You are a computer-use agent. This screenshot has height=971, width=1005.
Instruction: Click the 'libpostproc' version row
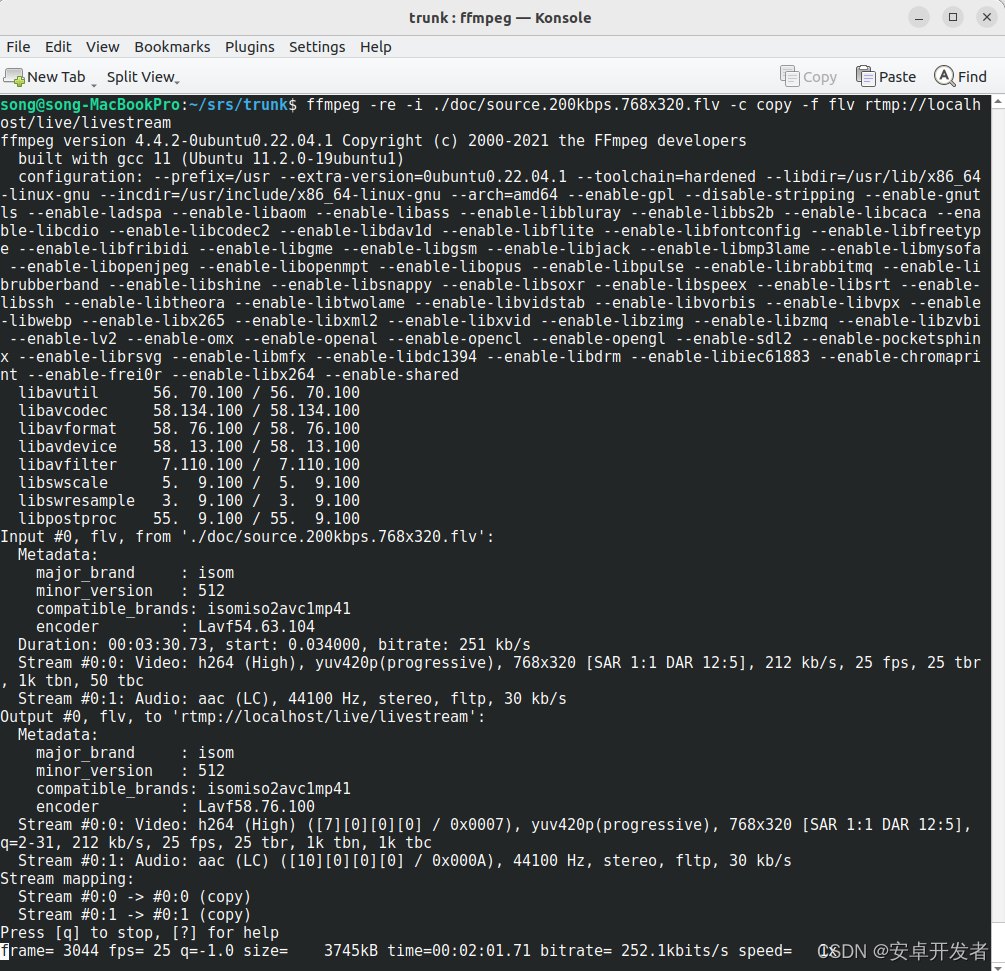[x=189, y=518]
